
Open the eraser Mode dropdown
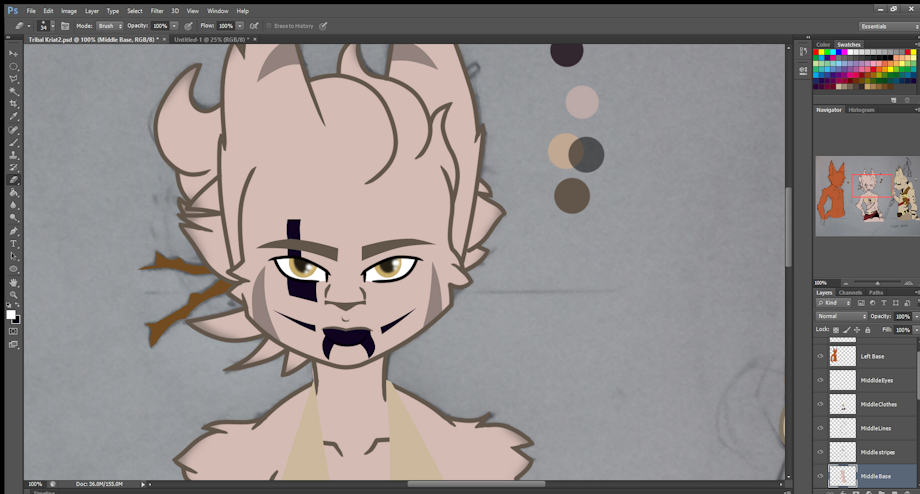coord(109,26)
